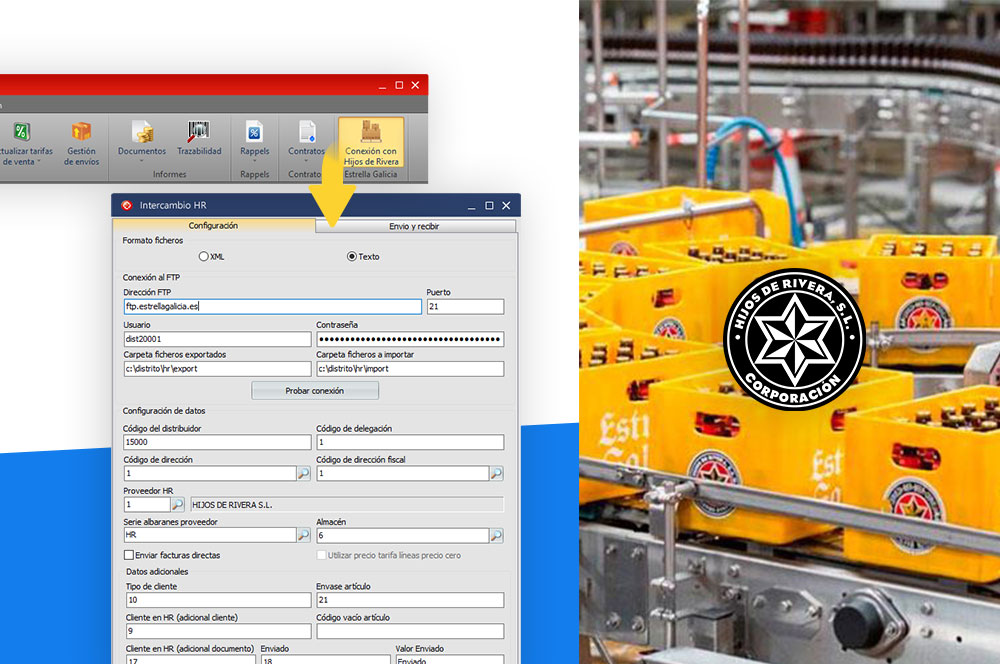Screen dimensions: 1000x664
Task: Click the Contraseña password field
Action: (409, 339)
